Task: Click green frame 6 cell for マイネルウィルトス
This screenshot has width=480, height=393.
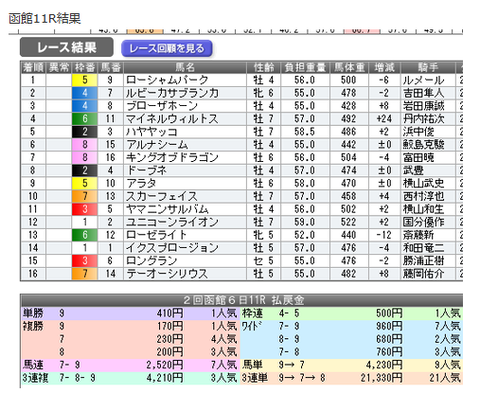Action: pyautogui.click(x=85, y=119)
